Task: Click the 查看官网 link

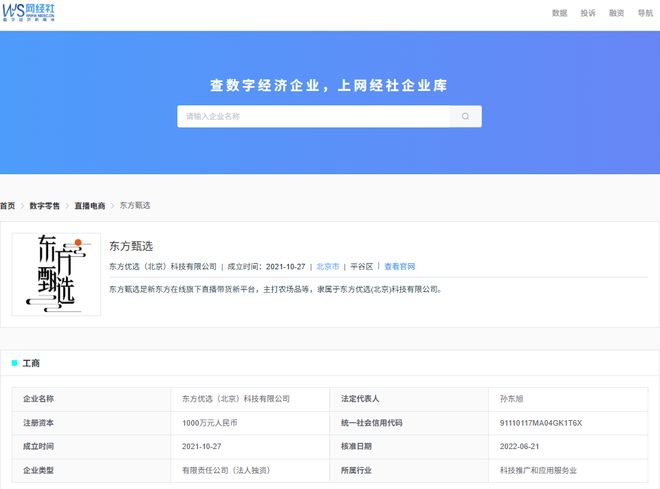Action: 399,267
